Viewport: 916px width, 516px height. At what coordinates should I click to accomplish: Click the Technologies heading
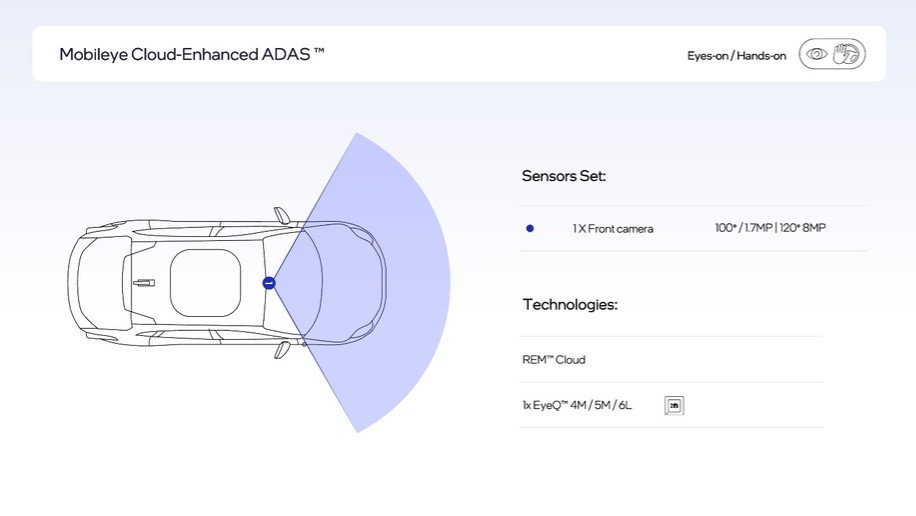tap(570, 304)
